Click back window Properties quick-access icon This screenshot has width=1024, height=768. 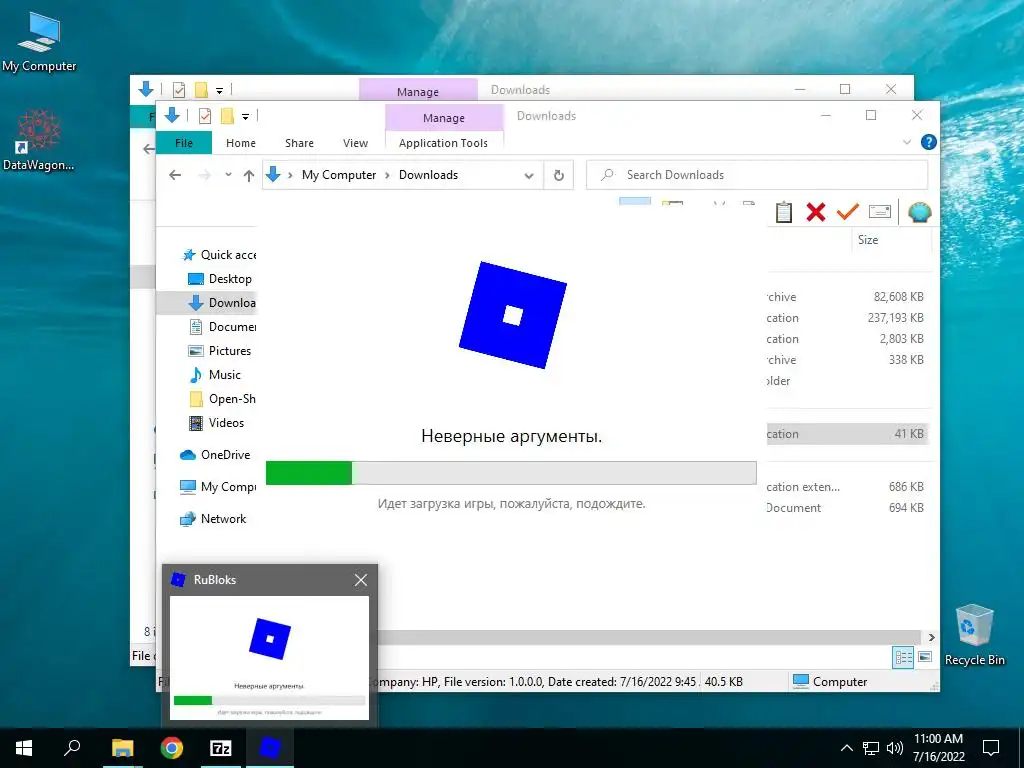coord(178,90)
